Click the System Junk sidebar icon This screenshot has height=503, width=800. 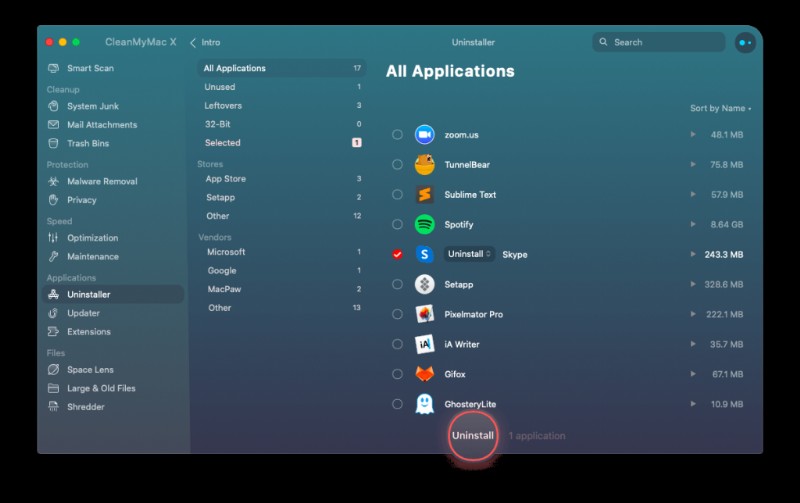(53, 106)
